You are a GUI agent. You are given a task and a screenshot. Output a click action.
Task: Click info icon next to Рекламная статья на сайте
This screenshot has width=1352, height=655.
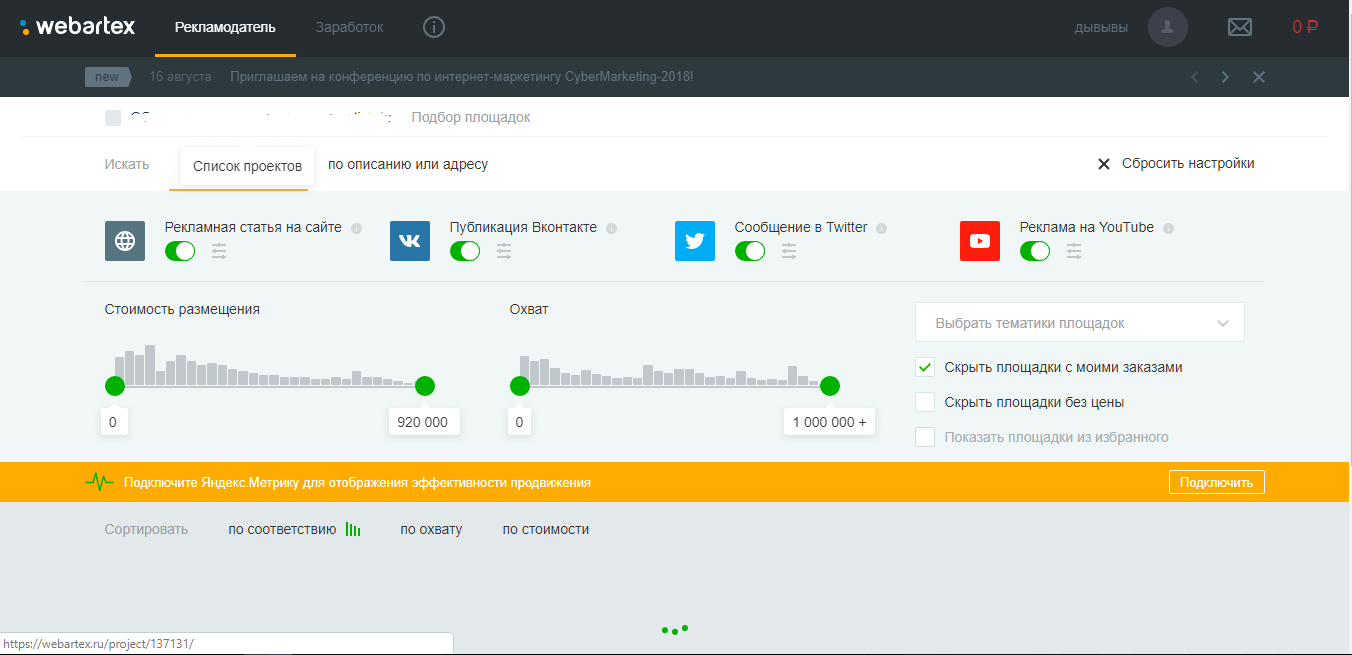(356, 228)
